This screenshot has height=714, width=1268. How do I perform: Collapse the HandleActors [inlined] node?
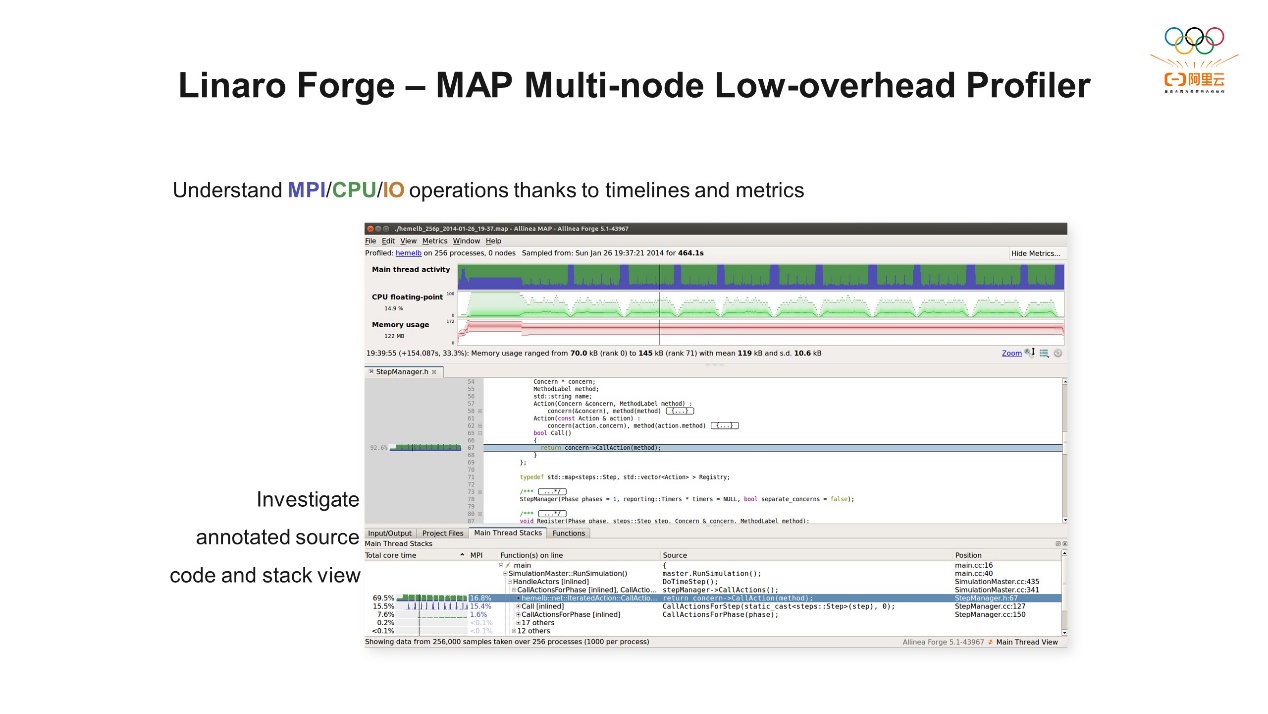pyautogui.click(x=510, y=582)
